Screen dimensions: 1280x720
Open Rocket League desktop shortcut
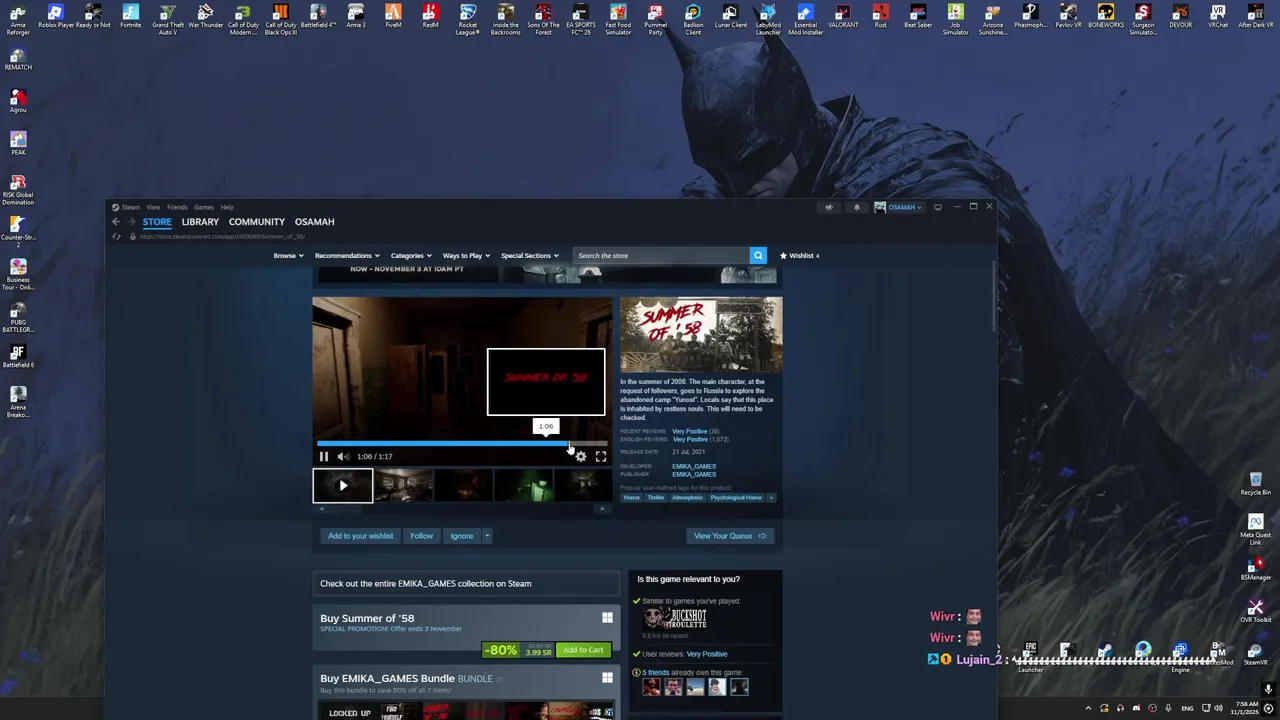pos(468,20)
